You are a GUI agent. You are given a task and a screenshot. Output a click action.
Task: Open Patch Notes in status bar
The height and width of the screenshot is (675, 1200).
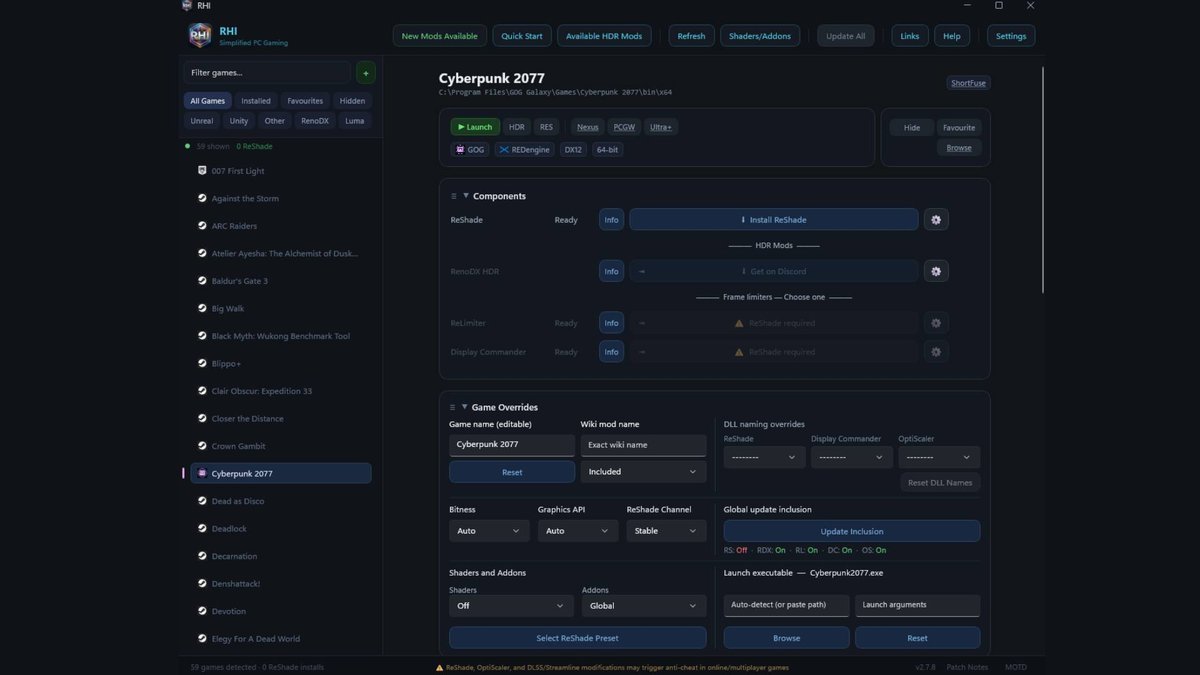(967, 667)
